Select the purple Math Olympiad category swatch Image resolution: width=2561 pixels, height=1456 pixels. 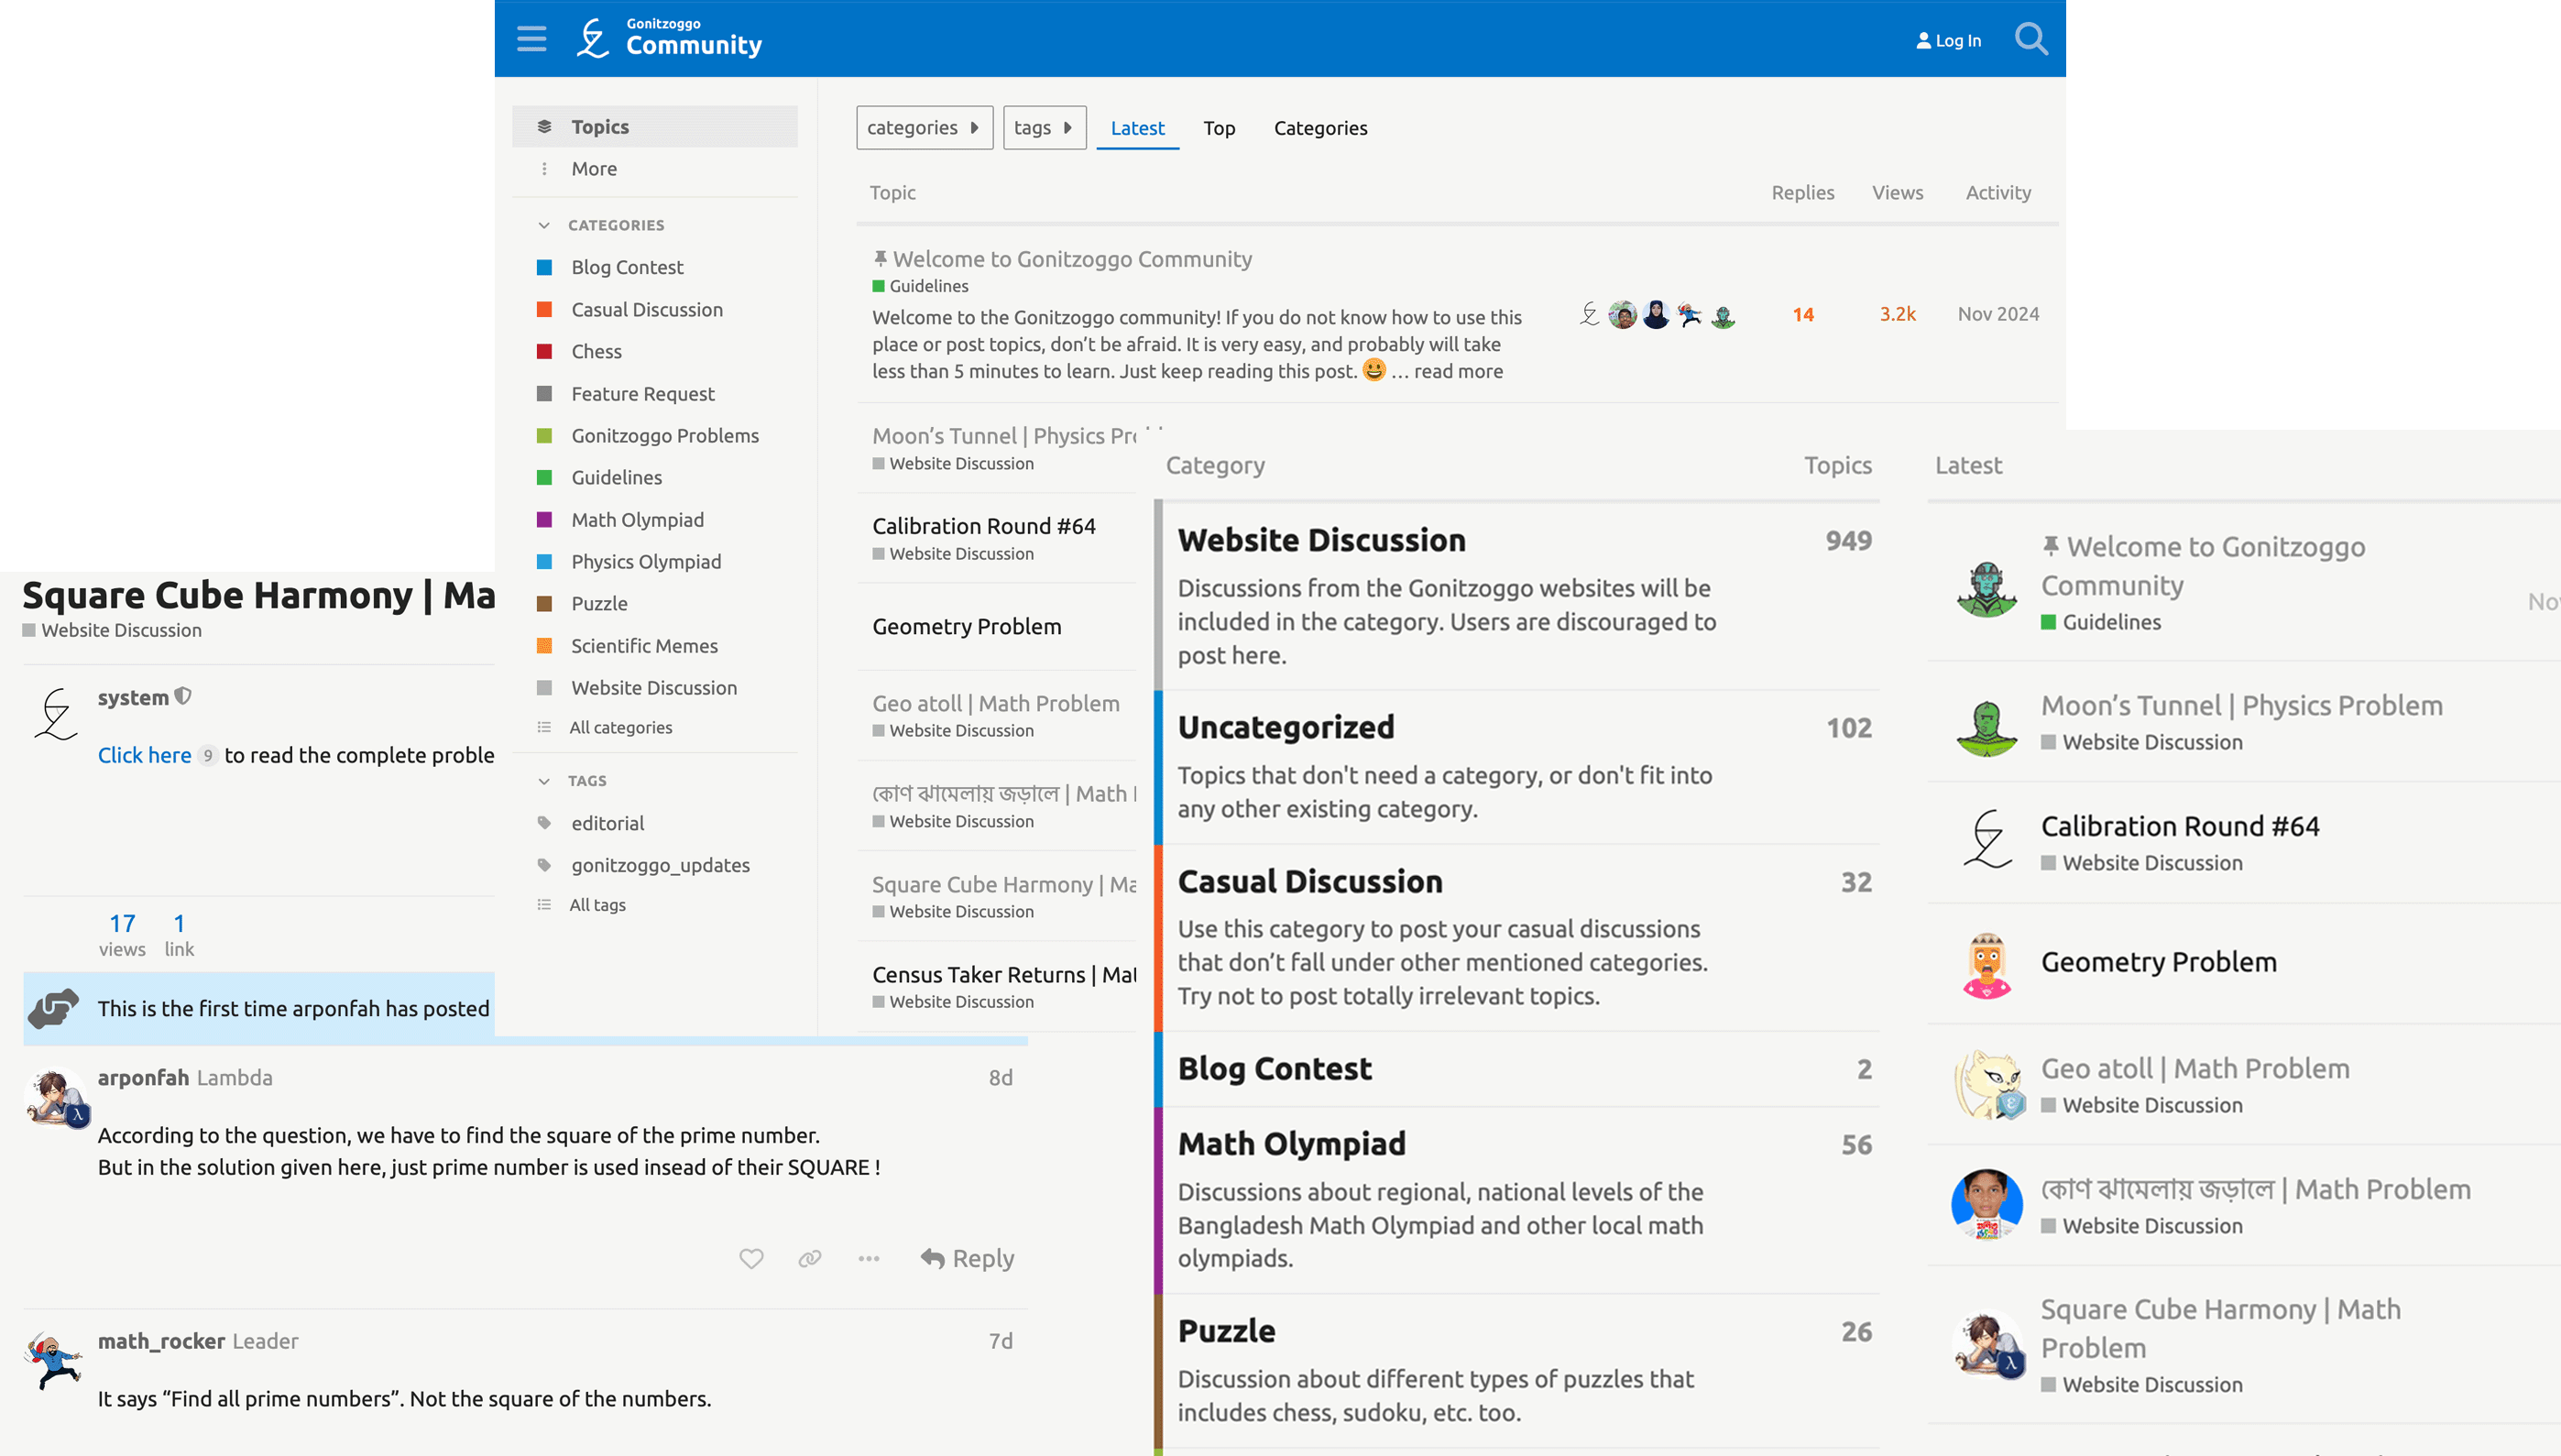point(544,520)
